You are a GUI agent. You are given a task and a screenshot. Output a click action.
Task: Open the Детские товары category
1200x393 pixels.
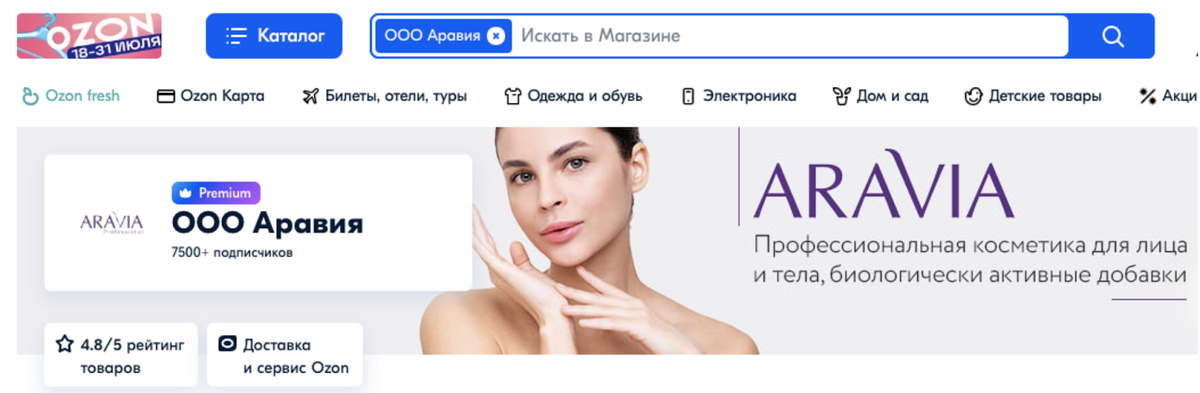click(x=1033, y=96)
